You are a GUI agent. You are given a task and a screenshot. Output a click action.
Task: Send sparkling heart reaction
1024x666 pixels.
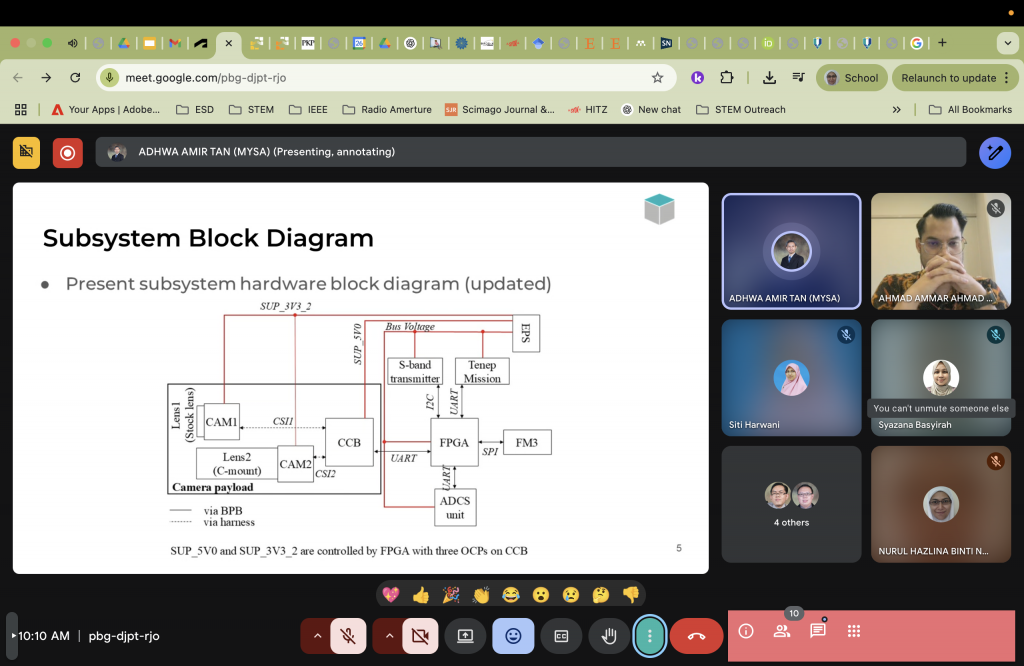pyautogui.click(x=391, y=595)
